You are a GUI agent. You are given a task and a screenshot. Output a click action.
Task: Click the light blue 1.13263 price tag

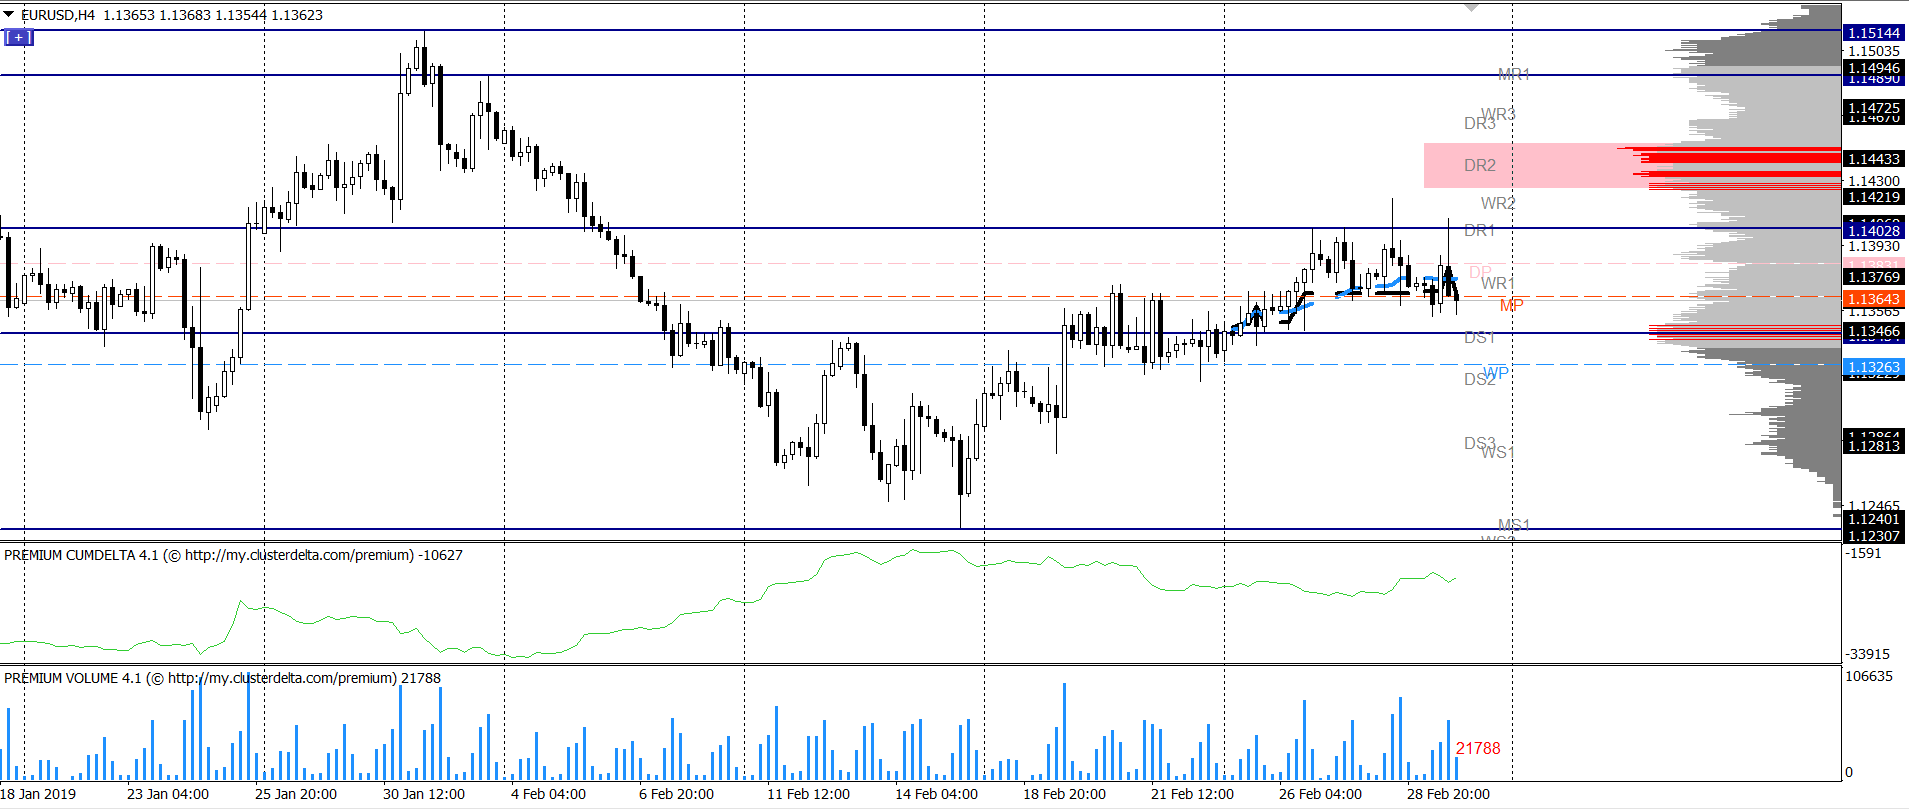[1873, 367]
